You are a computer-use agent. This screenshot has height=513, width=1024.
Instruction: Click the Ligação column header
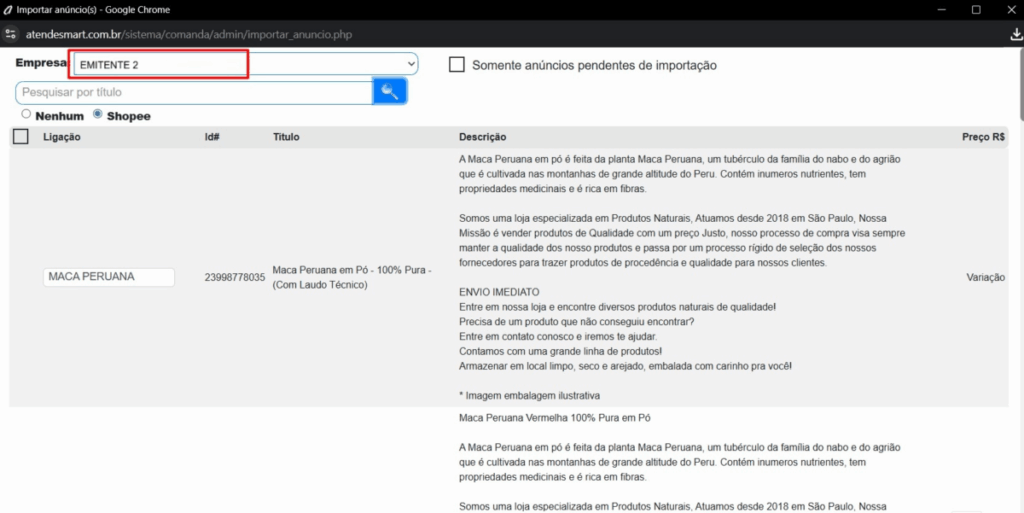(x=62, y=137)
